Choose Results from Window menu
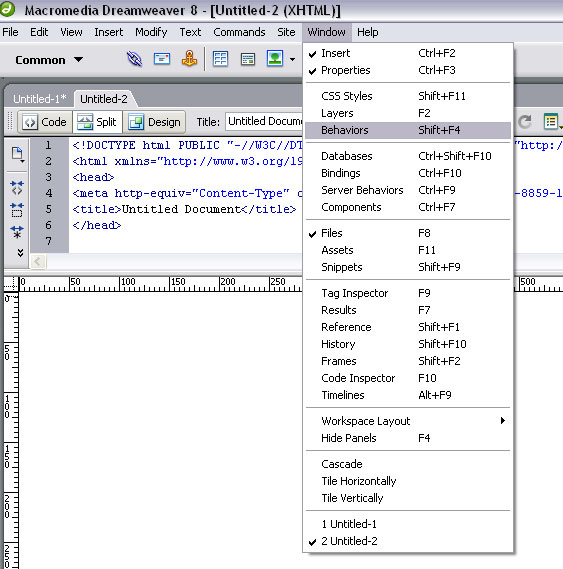 [x=408, y=310]
